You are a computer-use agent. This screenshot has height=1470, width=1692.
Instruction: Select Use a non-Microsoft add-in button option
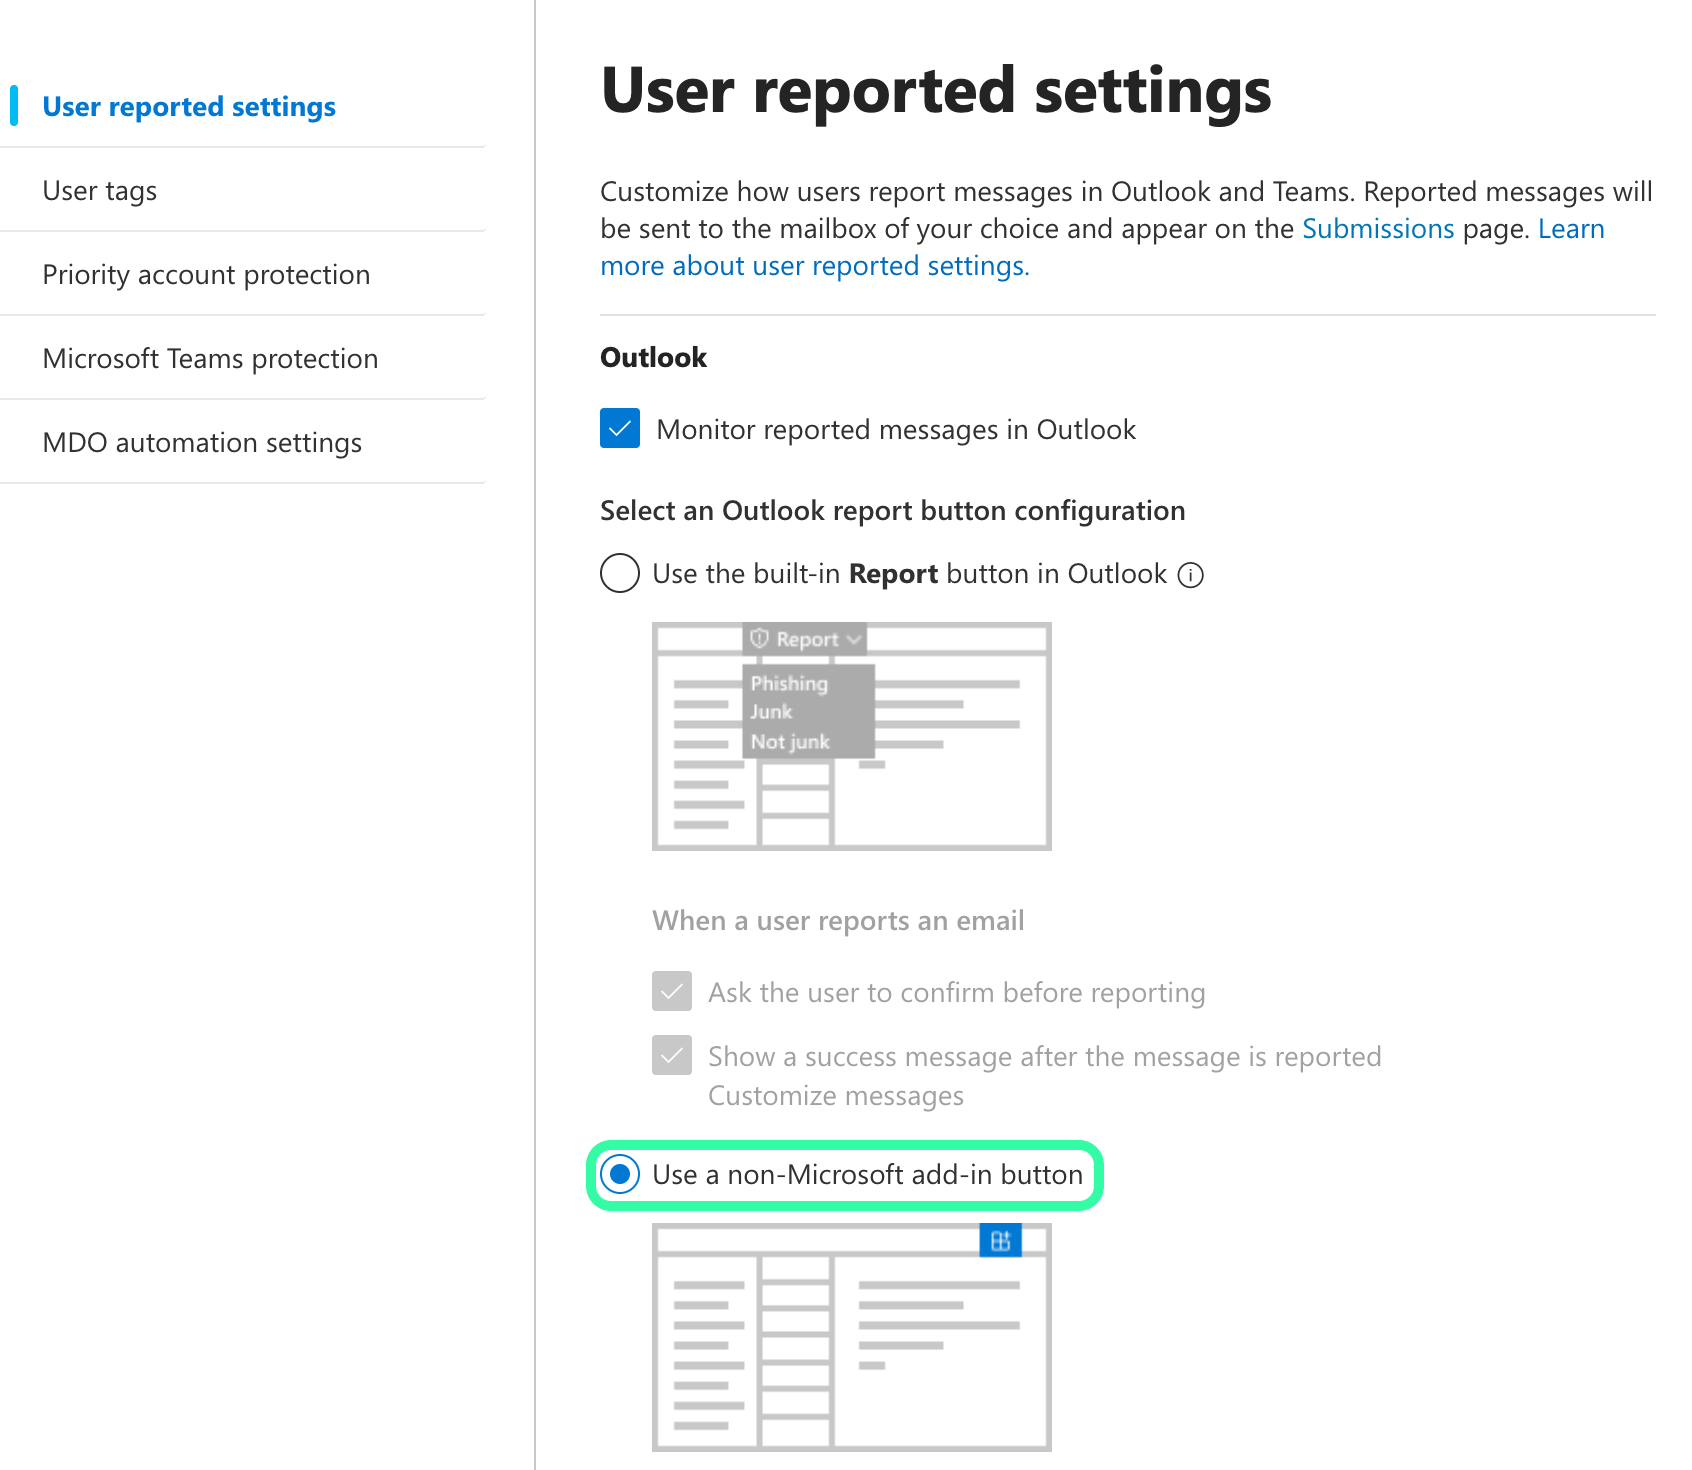click(620, 1174)
